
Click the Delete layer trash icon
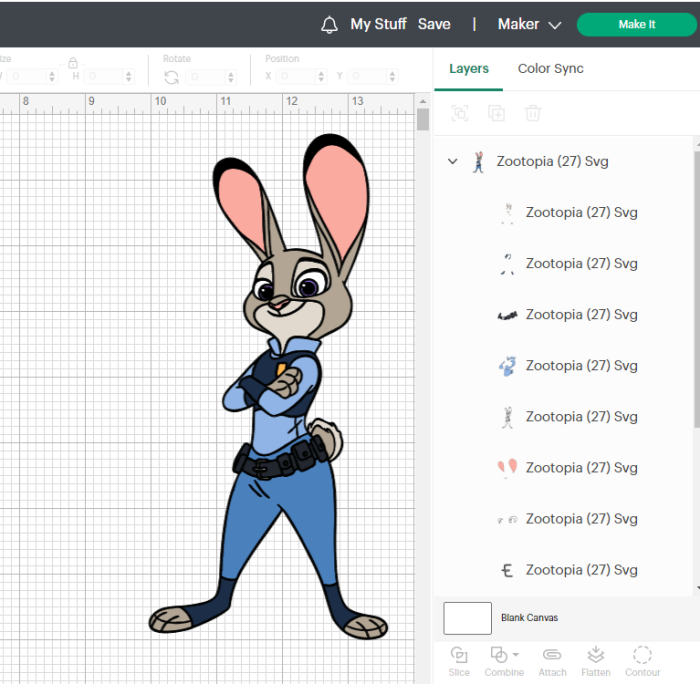pos(533,113)
